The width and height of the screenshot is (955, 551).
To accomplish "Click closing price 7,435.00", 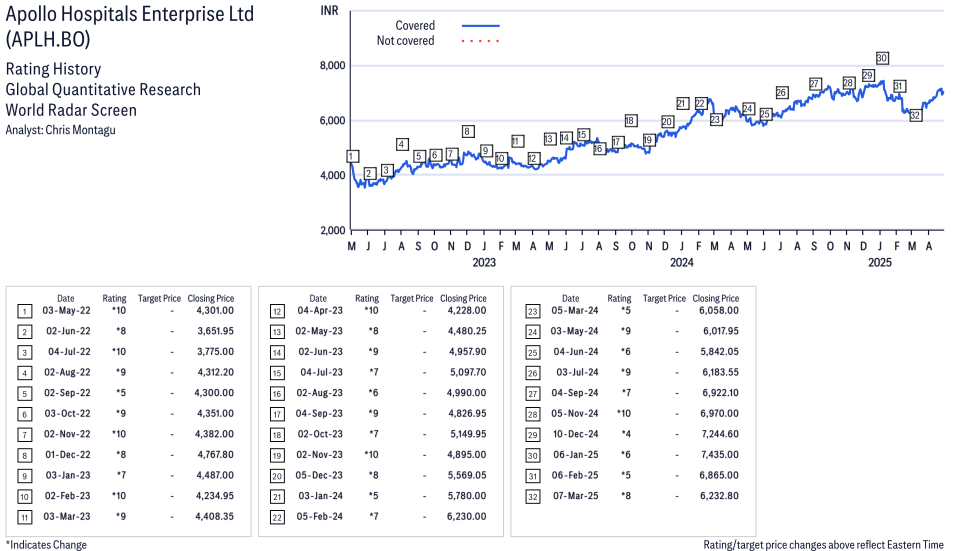I will (x=720, y=455).
